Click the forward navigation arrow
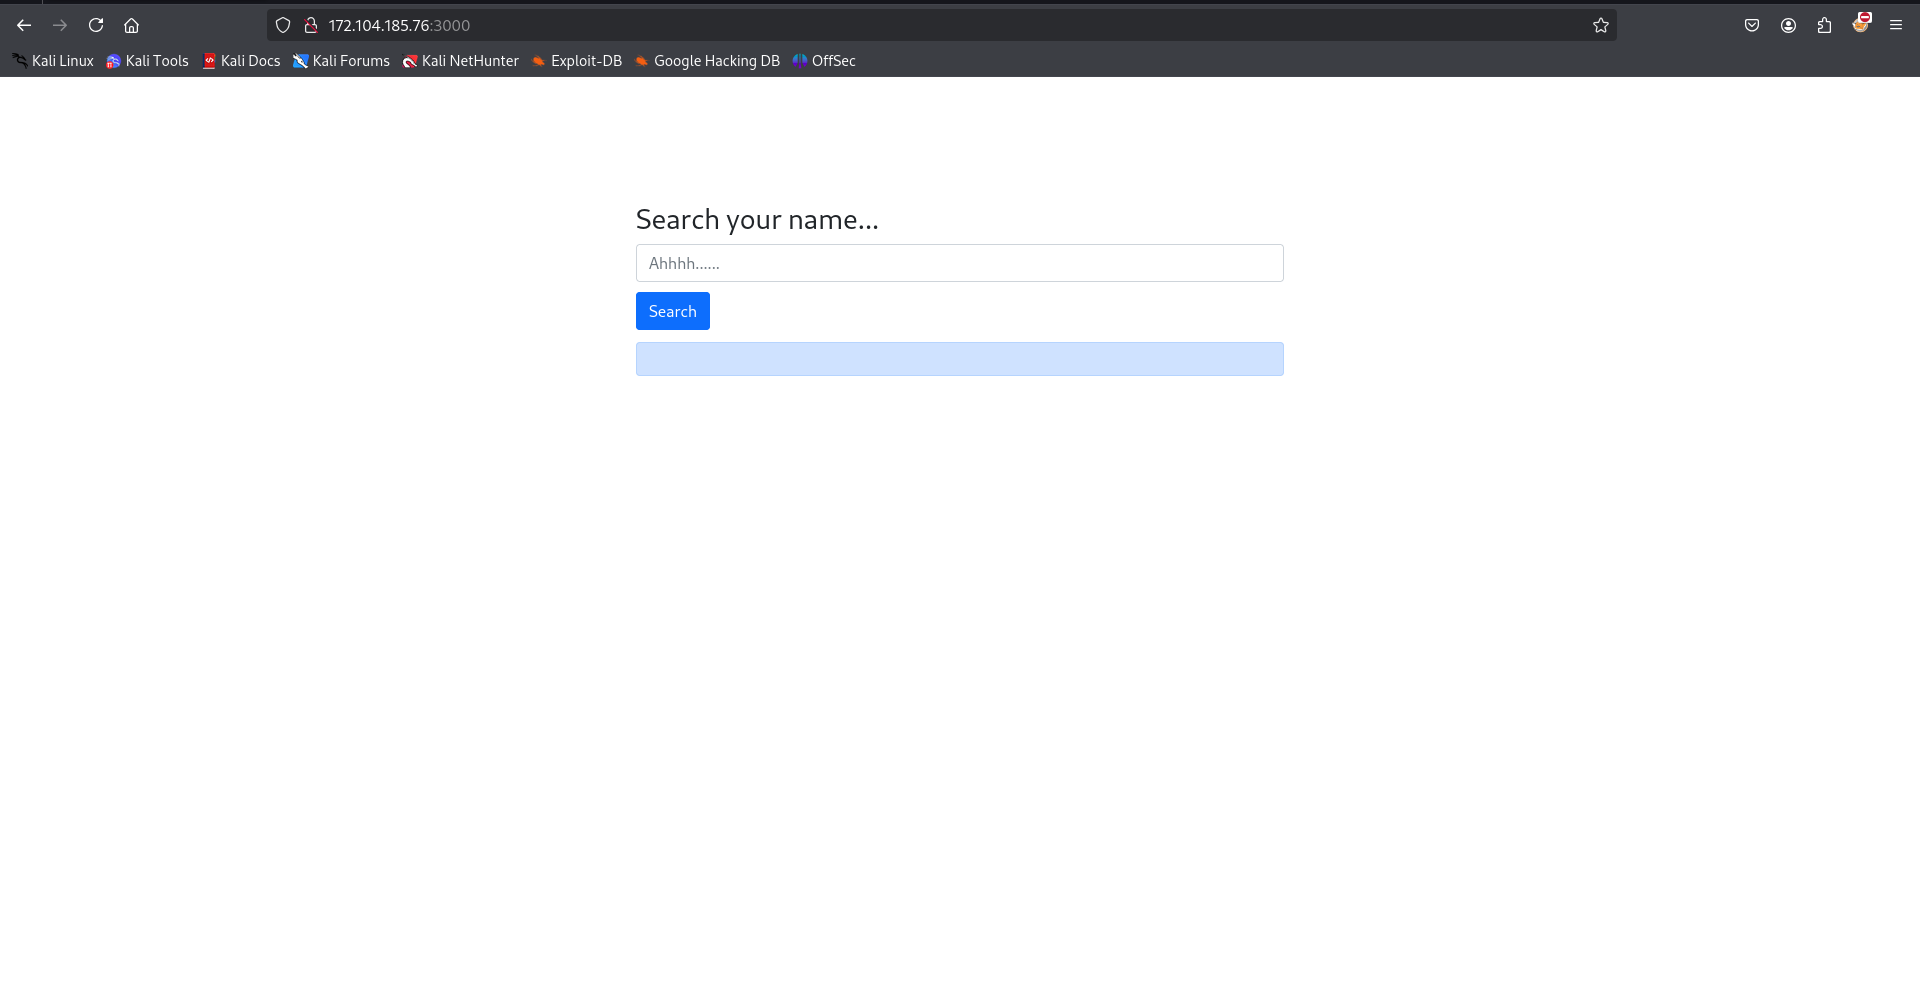 click(x=60, y=25)
